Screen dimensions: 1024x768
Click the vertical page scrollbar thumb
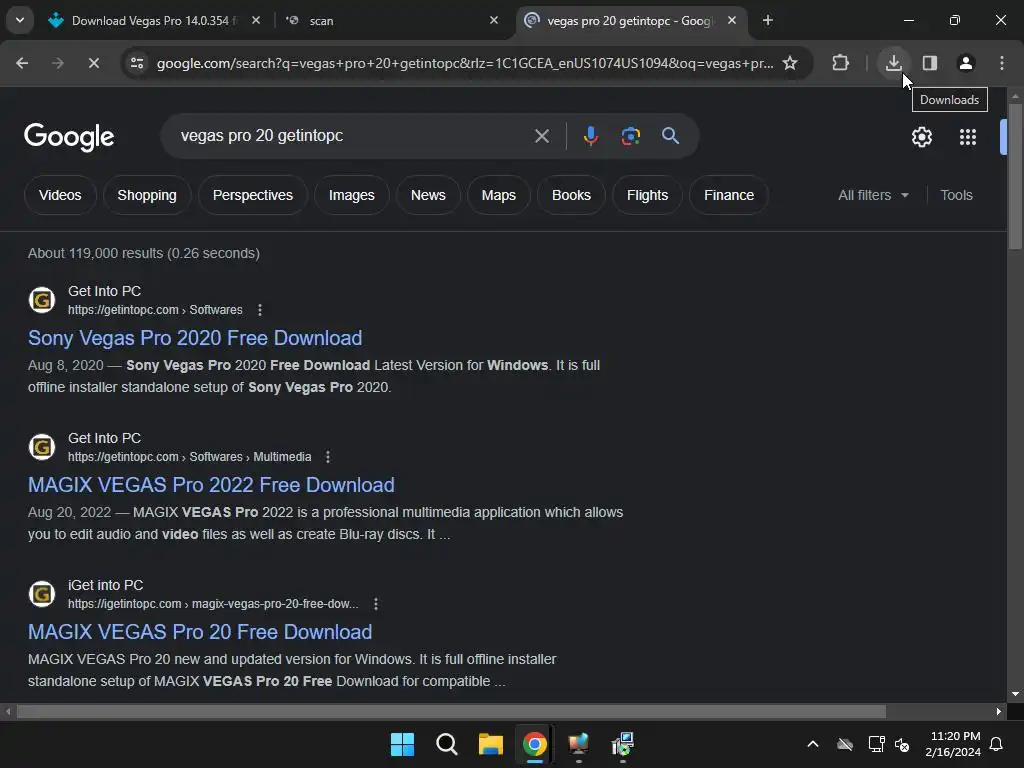click(1015, 176)
